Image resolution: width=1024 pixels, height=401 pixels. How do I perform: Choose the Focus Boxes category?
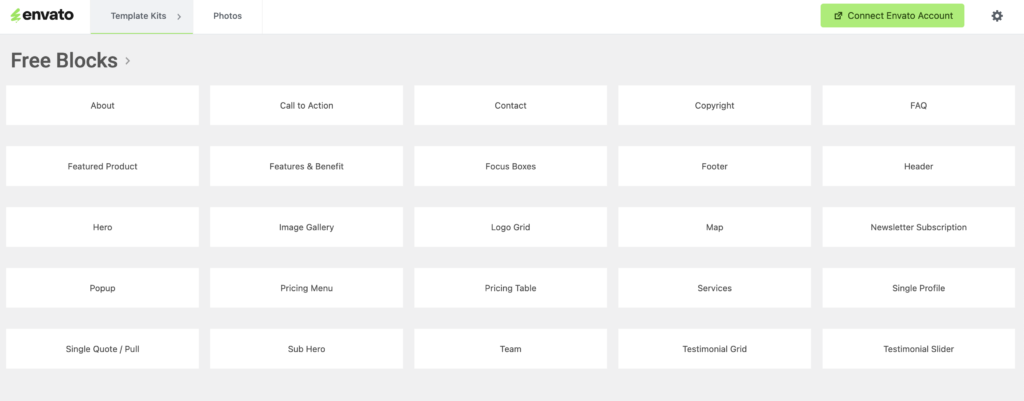pos(511,167)
